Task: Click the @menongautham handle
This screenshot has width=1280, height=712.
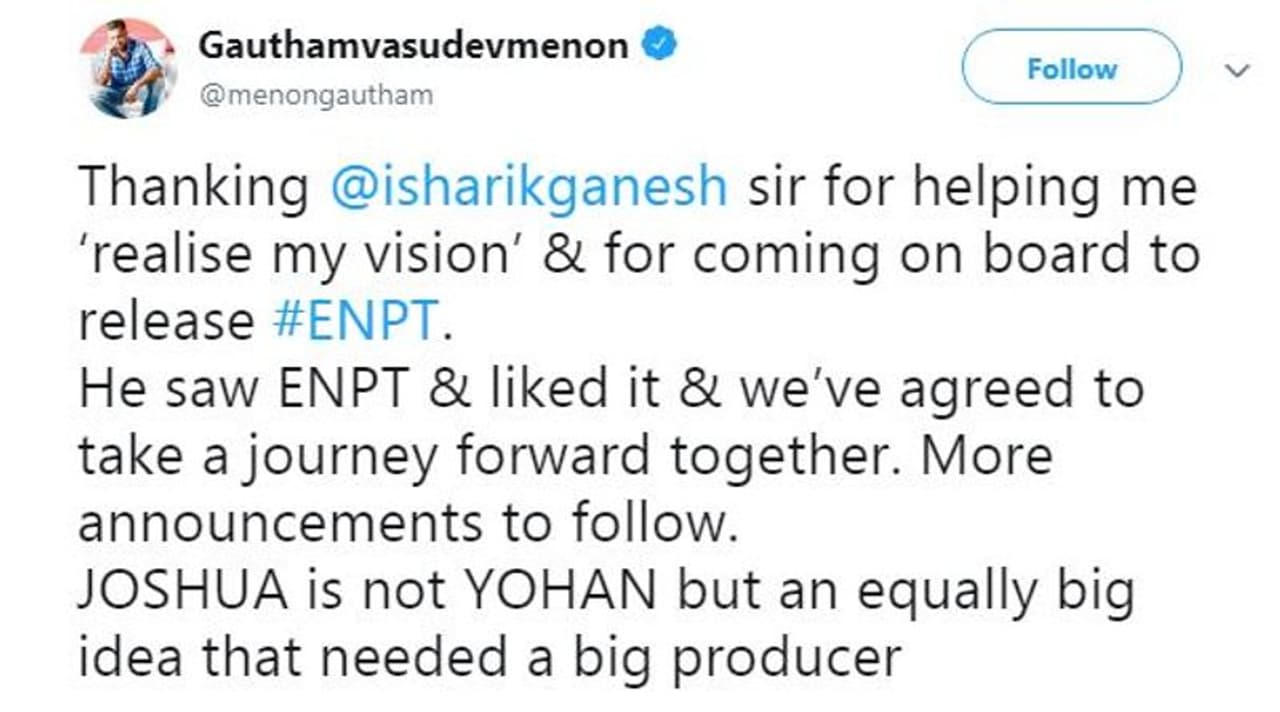Action: 316,95
